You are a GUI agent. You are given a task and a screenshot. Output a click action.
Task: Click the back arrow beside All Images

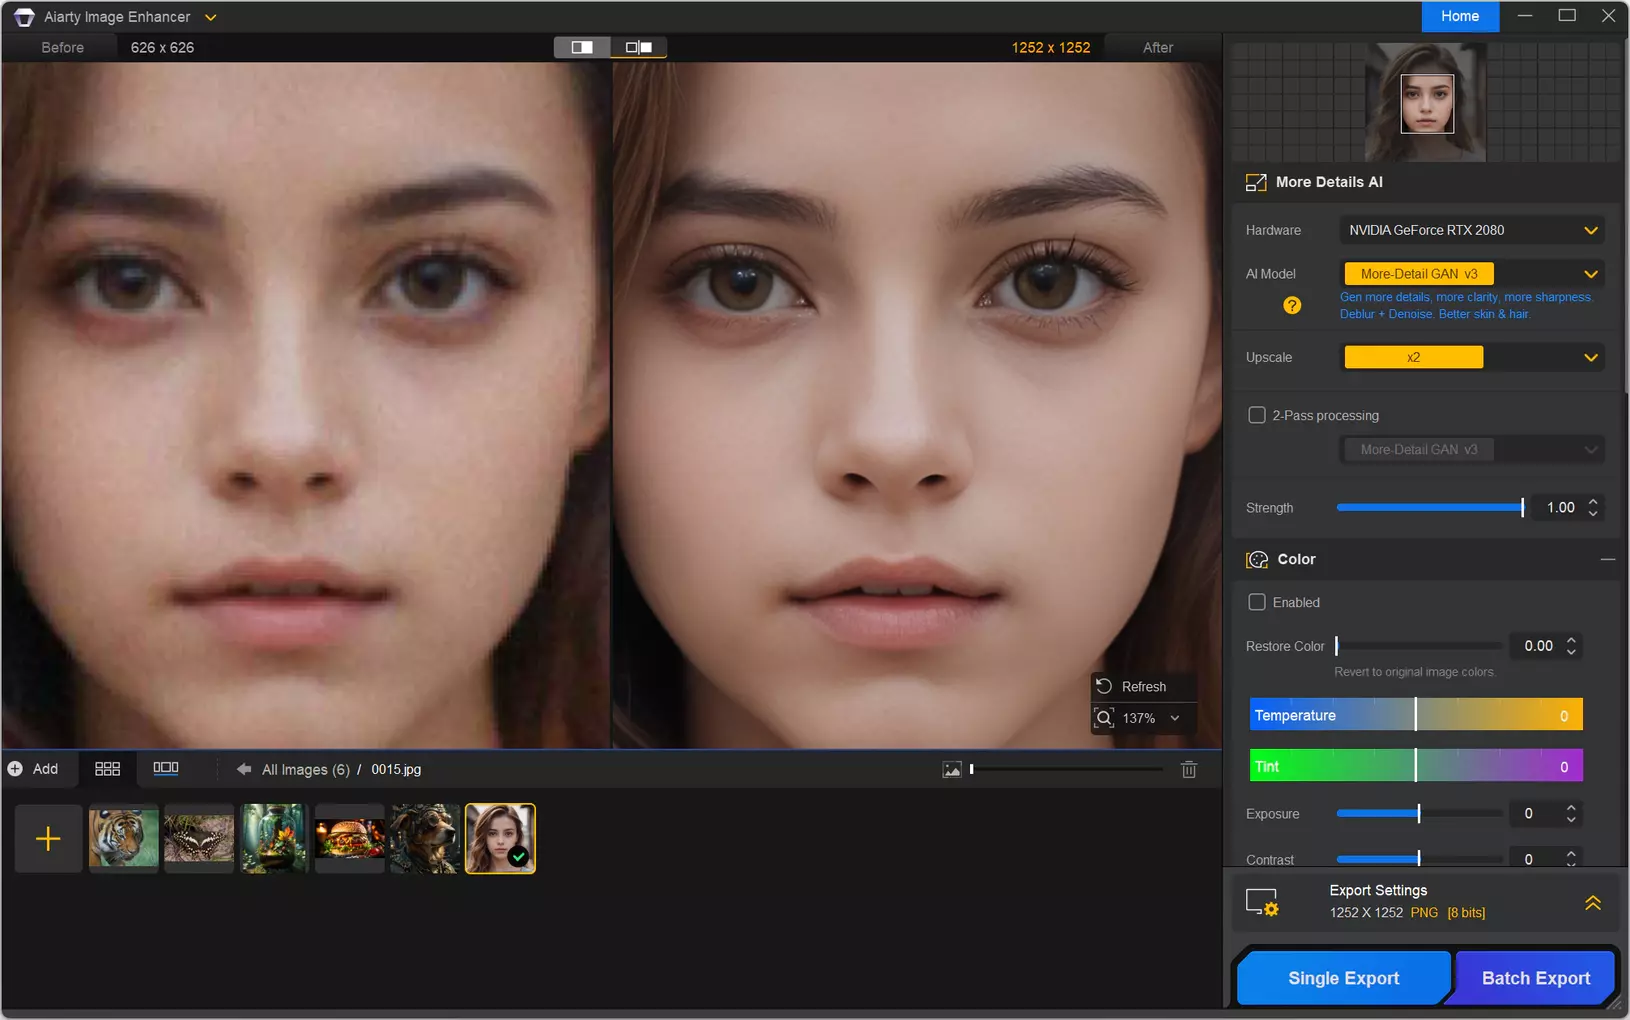[243, 769]
